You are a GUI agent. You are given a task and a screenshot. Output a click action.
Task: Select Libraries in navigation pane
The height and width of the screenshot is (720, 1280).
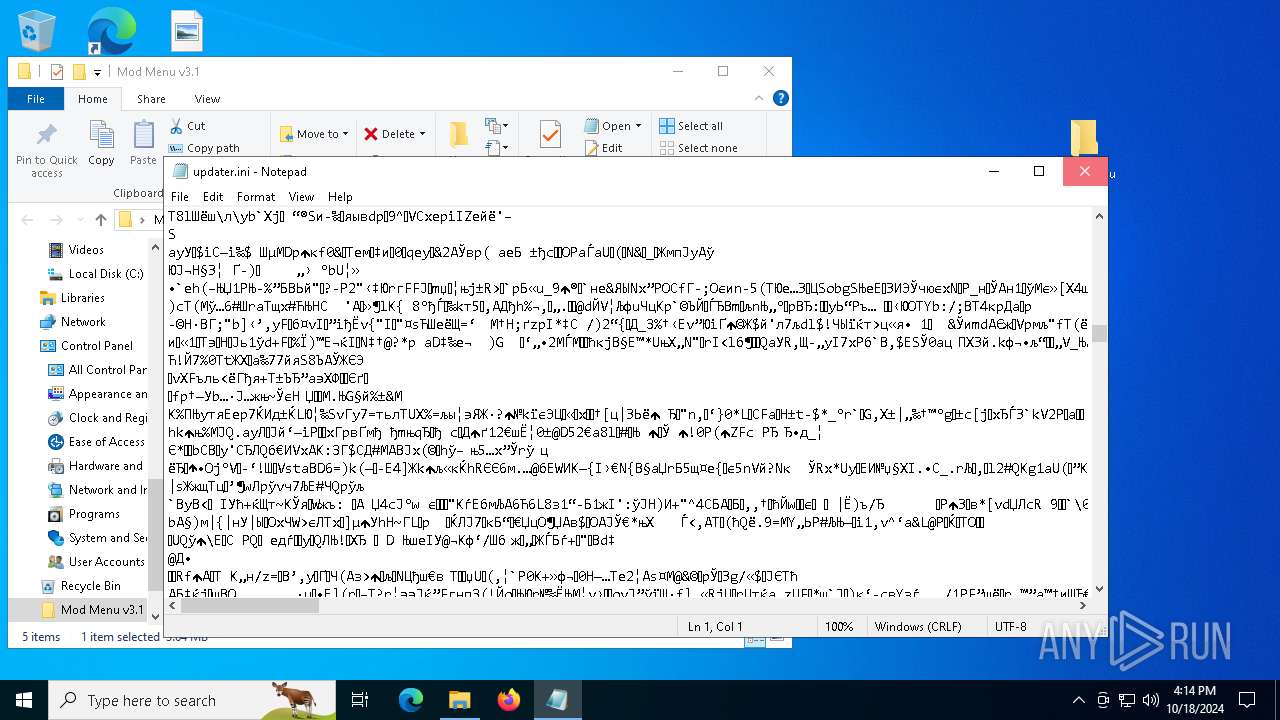point(82,298)
